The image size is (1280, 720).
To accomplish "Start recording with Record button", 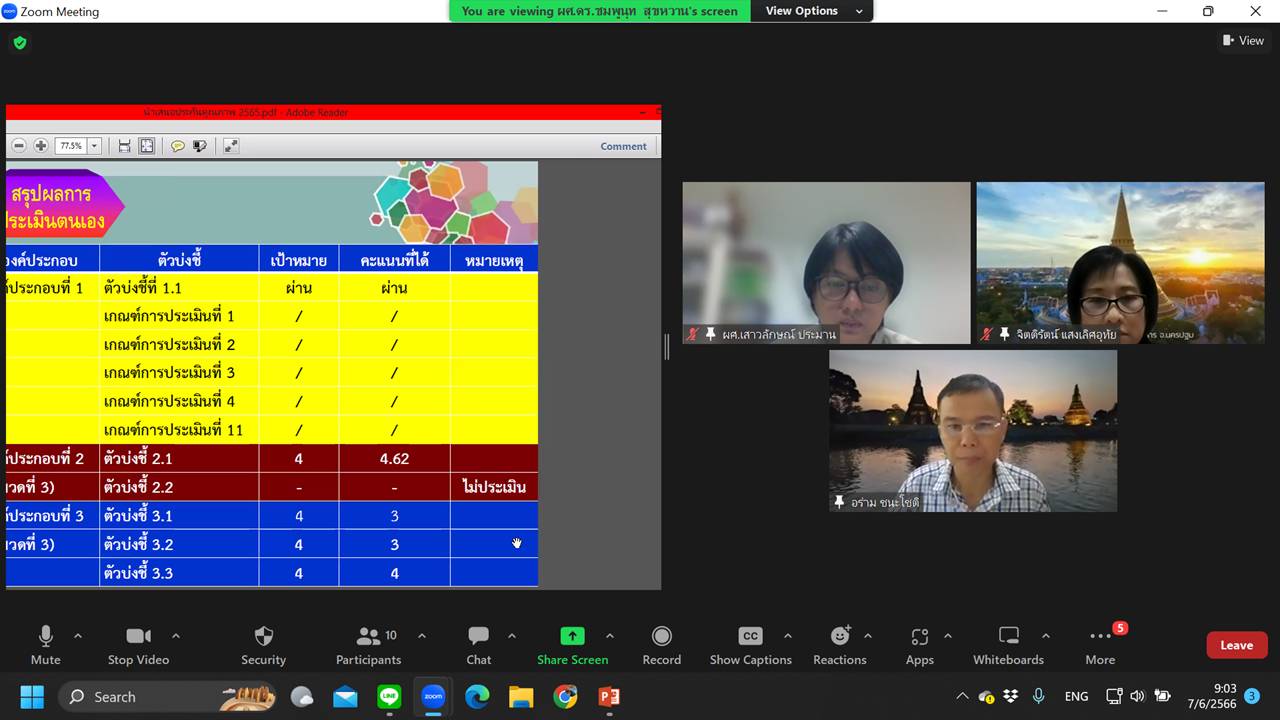I will coord(662,645).
